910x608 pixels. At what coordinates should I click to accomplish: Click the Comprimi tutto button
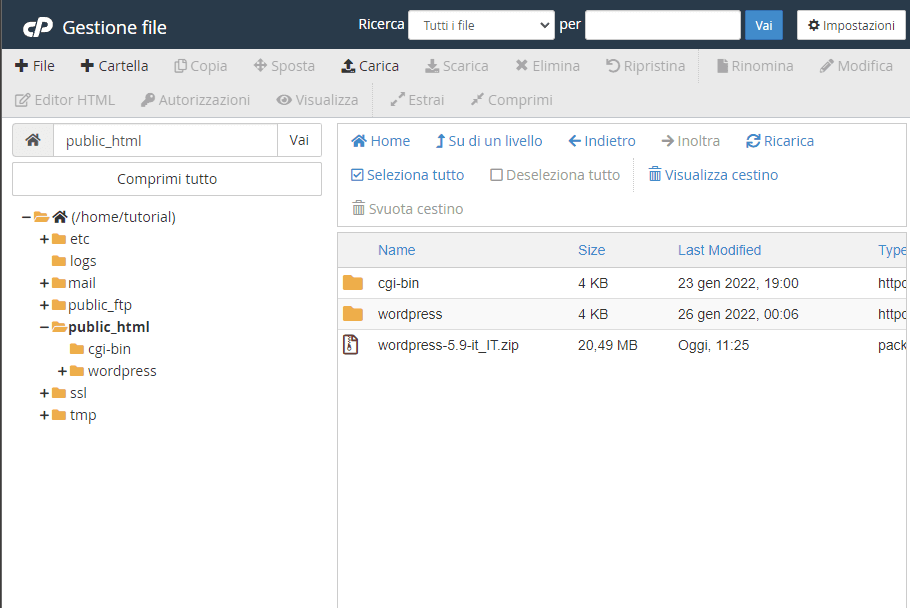(167, 179)
